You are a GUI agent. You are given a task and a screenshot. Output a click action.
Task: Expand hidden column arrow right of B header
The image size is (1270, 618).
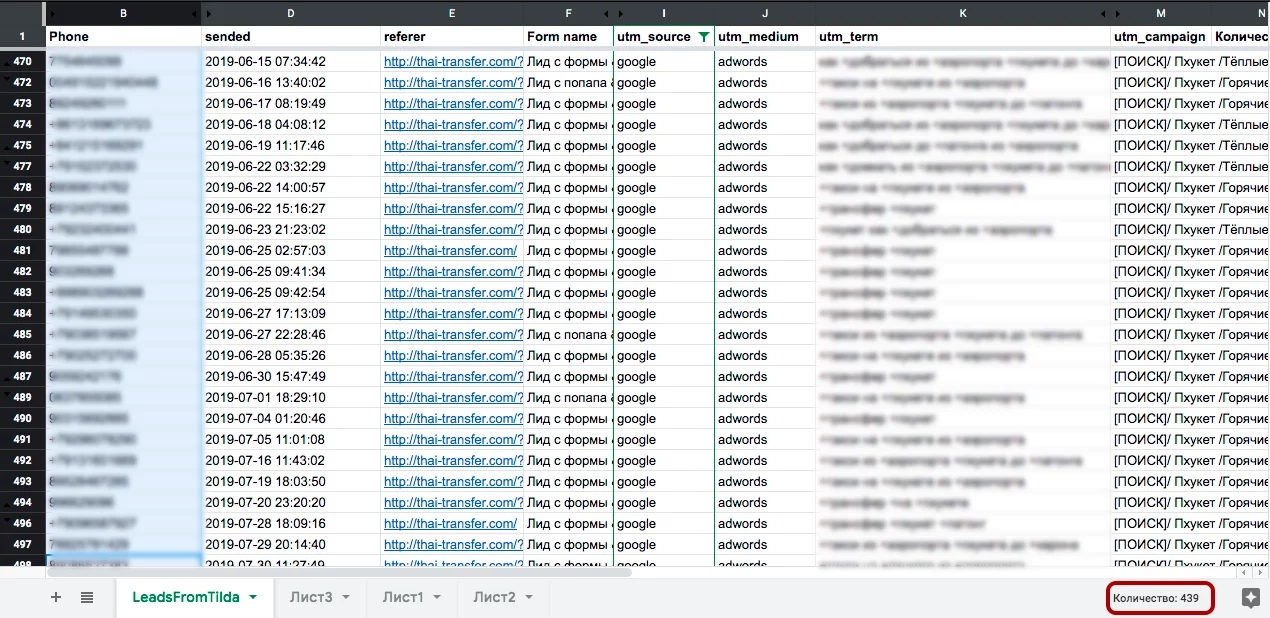coord(193,13)
